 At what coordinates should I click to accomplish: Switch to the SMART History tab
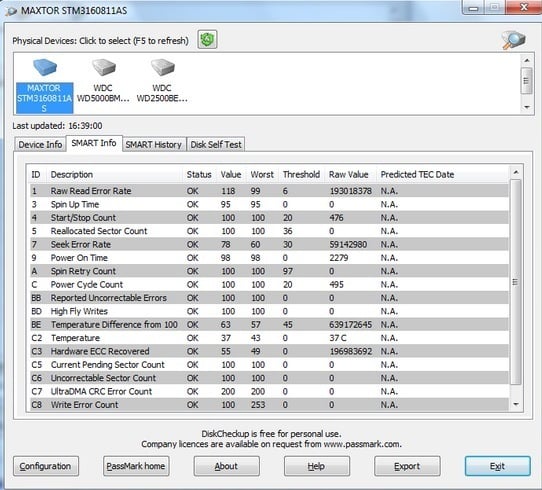tap(153, 144)
